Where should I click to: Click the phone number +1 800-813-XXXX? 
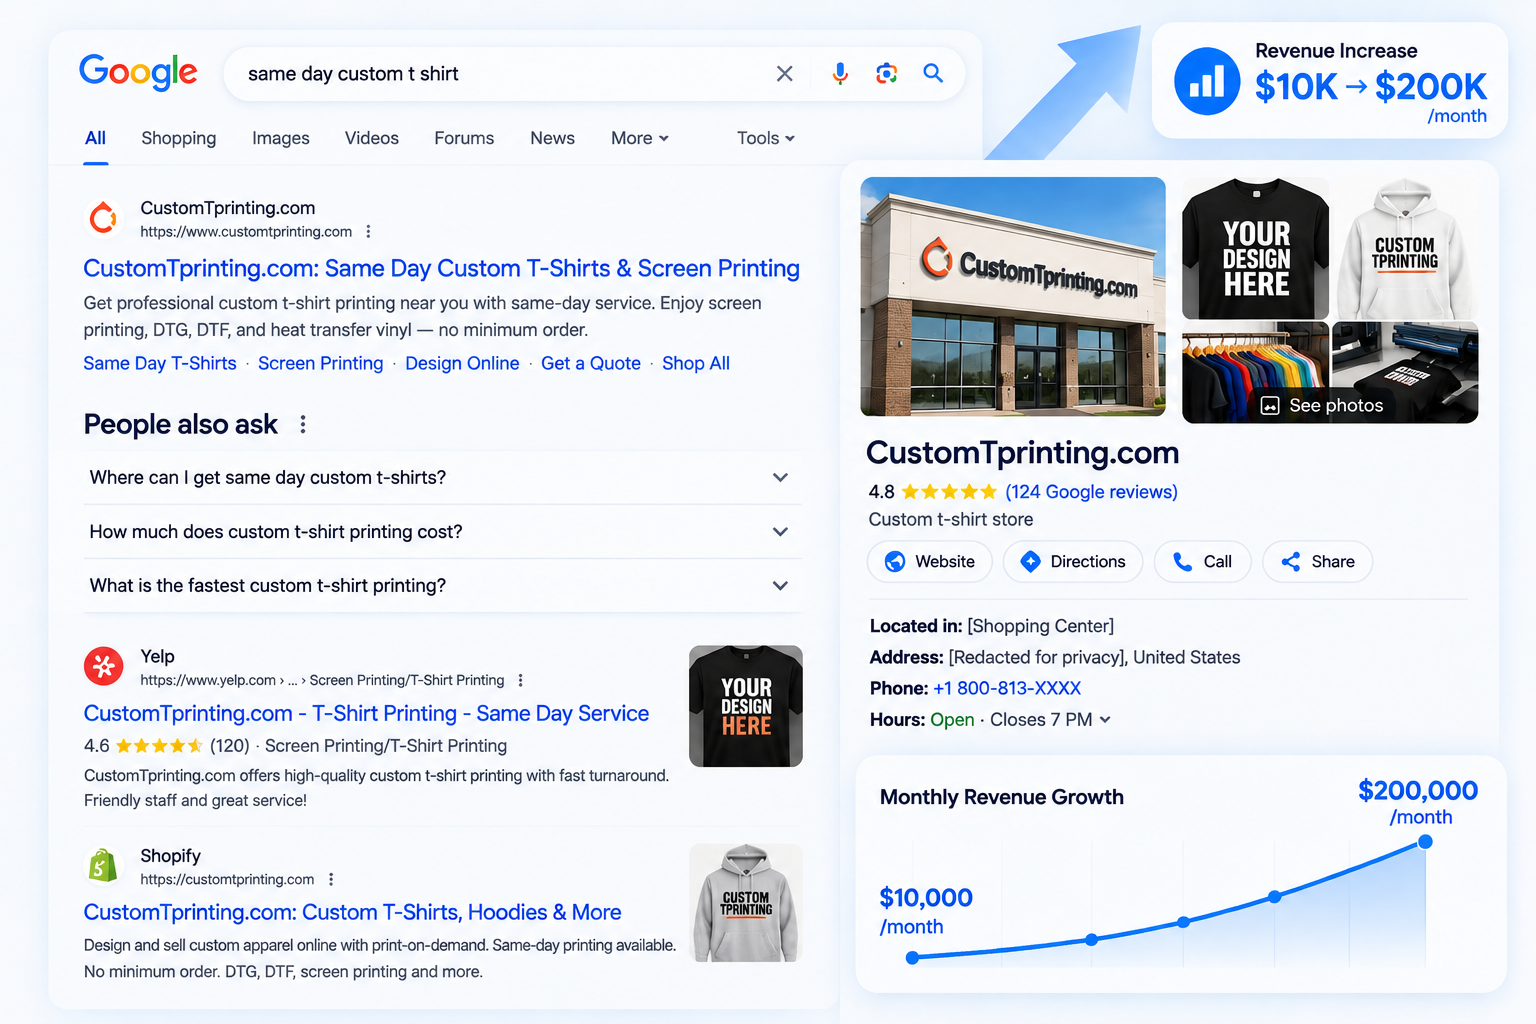[1007, 689]
